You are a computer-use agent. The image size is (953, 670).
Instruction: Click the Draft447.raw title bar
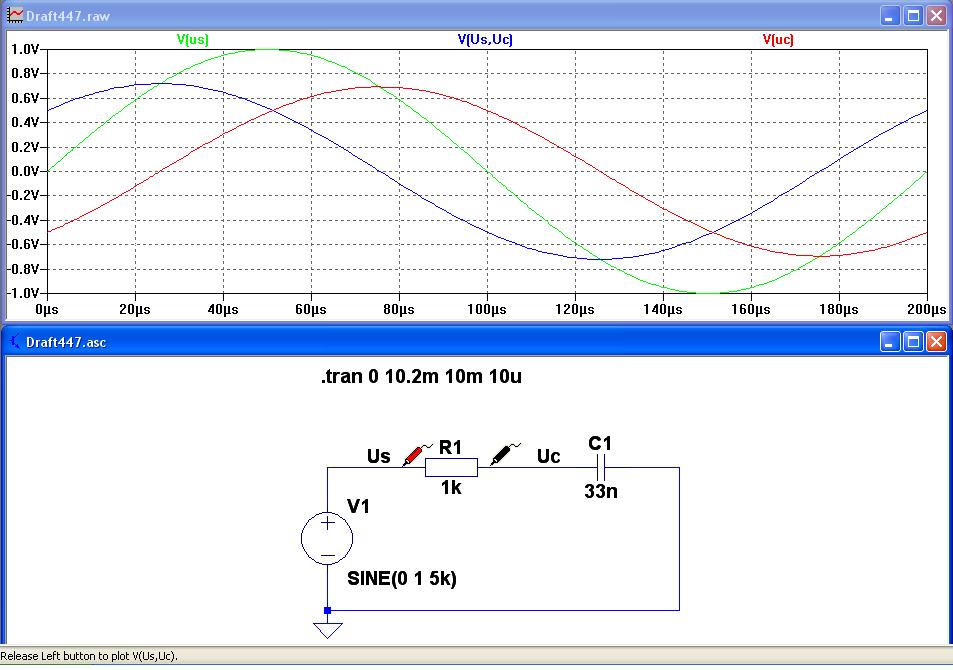pyautogui.click(x=476, y=15)
